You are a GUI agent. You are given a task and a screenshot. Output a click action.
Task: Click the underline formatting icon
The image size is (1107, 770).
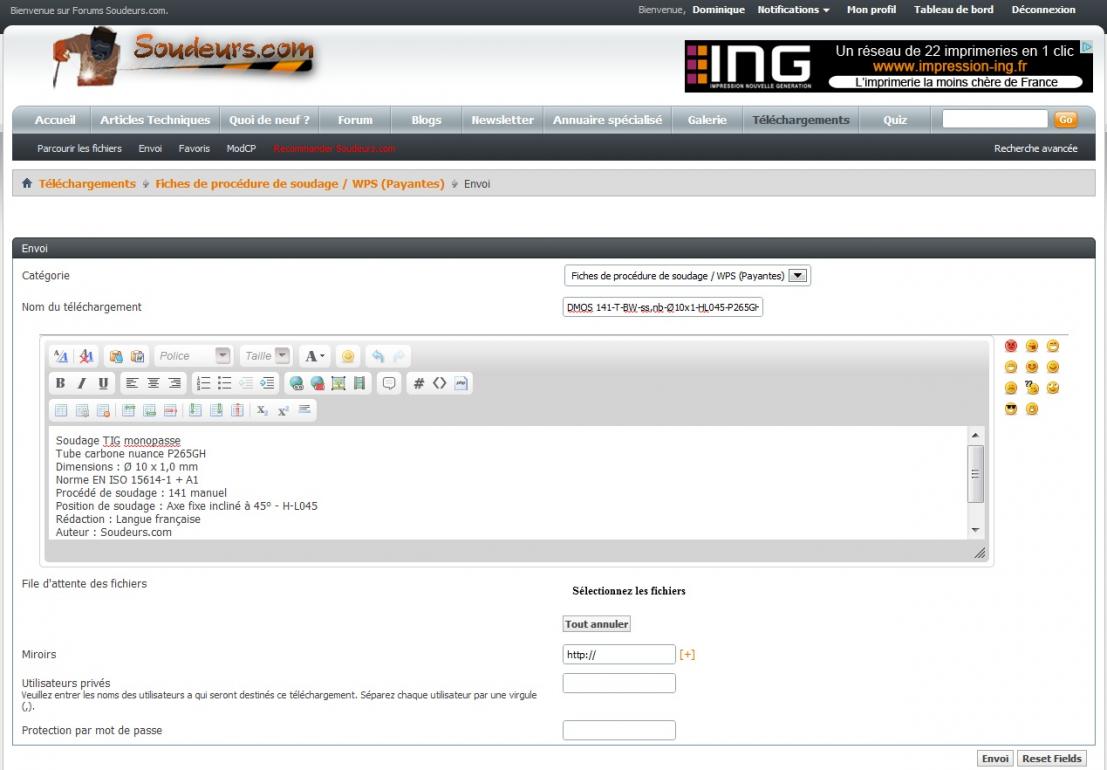(x=103, y=383)
